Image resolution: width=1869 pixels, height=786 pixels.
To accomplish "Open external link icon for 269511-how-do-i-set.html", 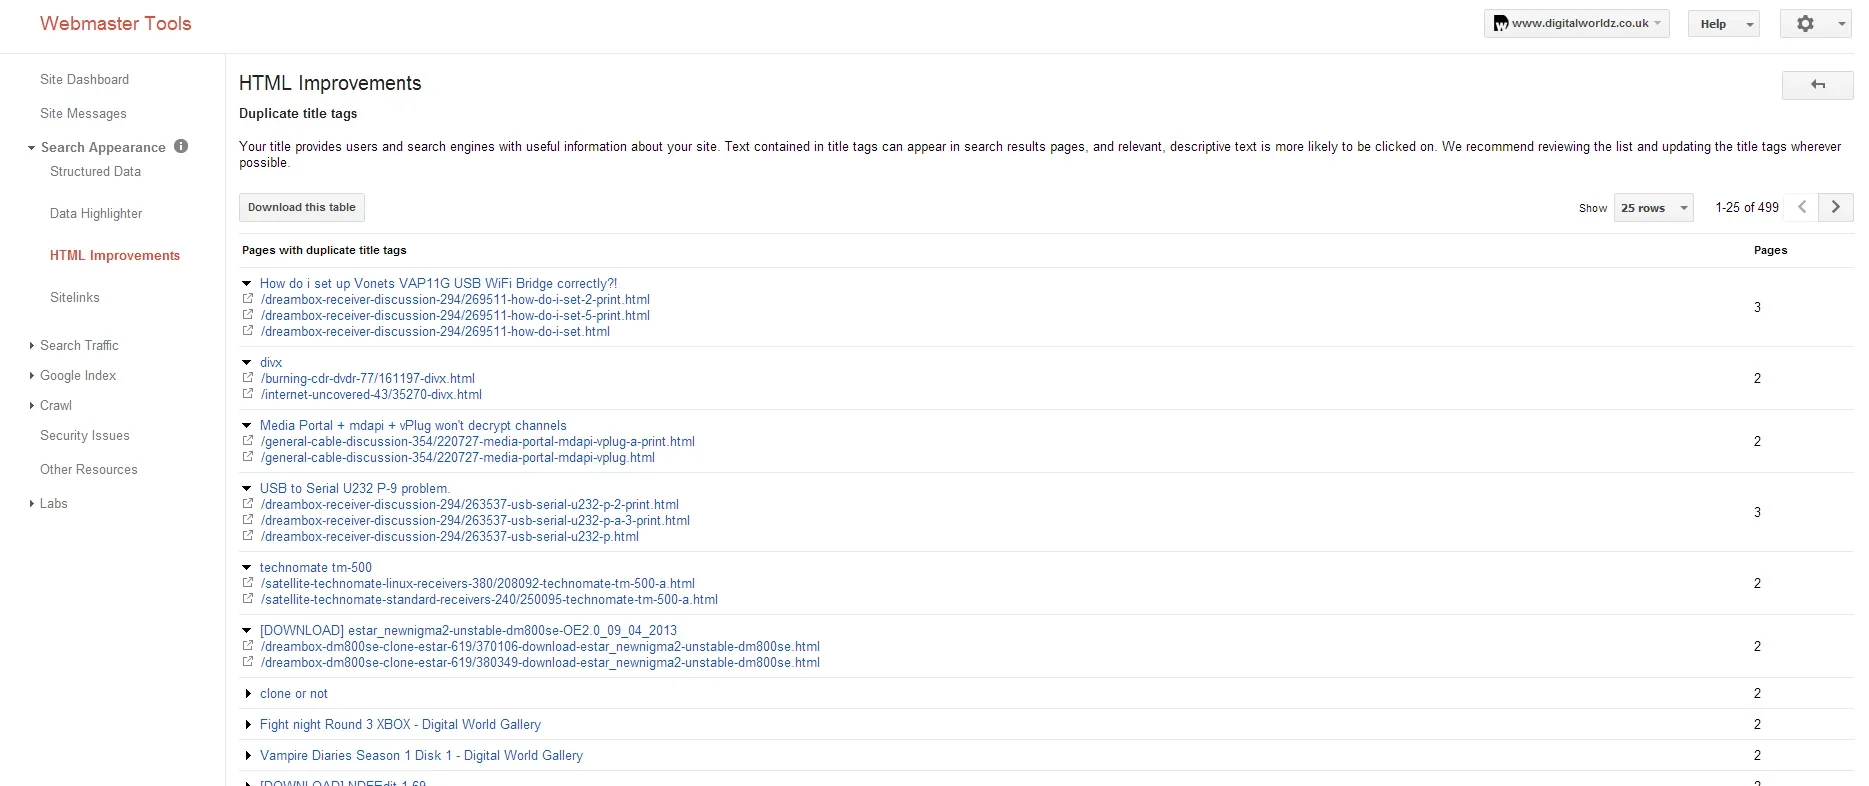I will point(248,331).
